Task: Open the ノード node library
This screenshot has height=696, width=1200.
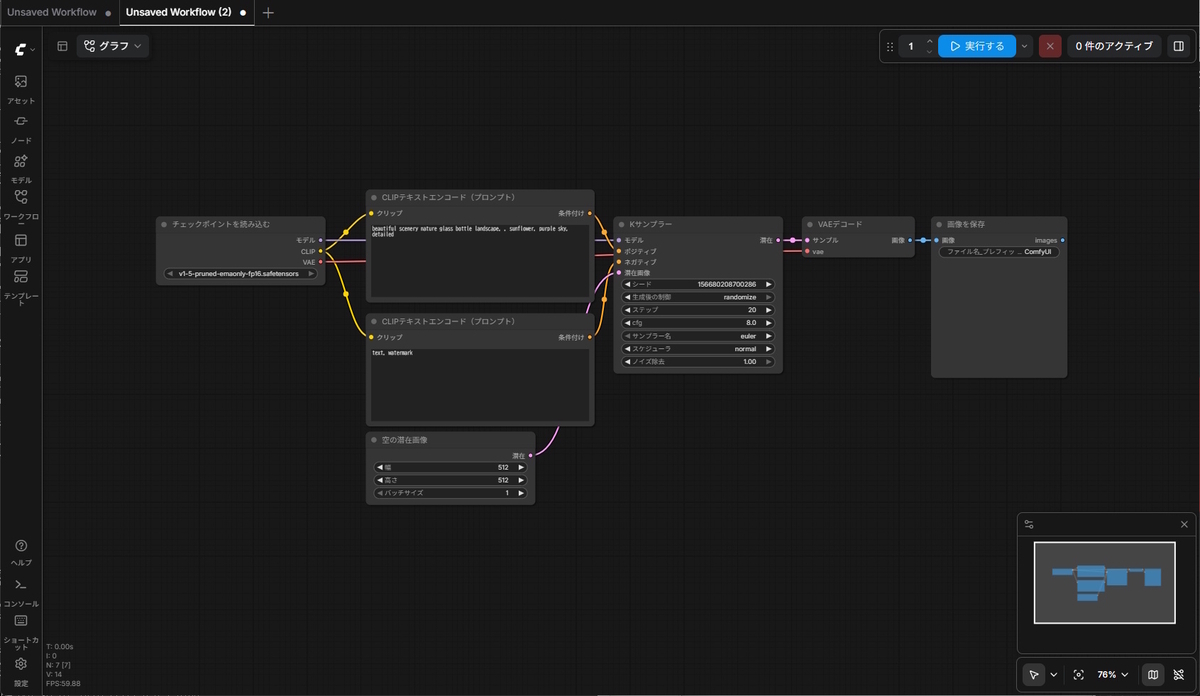Action: point(21,128)
